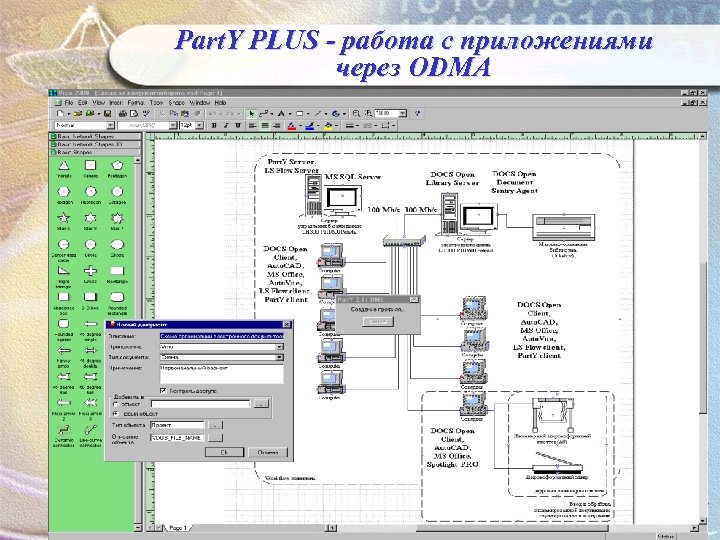Click the New drawing toolbar icon
The width and height of the screenshot is (720, 540).
coord(60,113)
